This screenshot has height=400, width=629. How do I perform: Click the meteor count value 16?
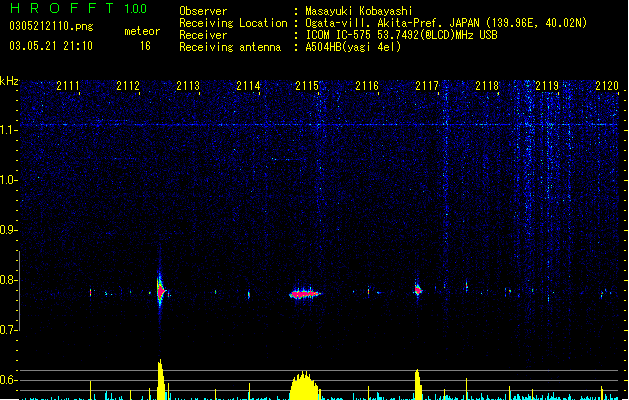145,46
